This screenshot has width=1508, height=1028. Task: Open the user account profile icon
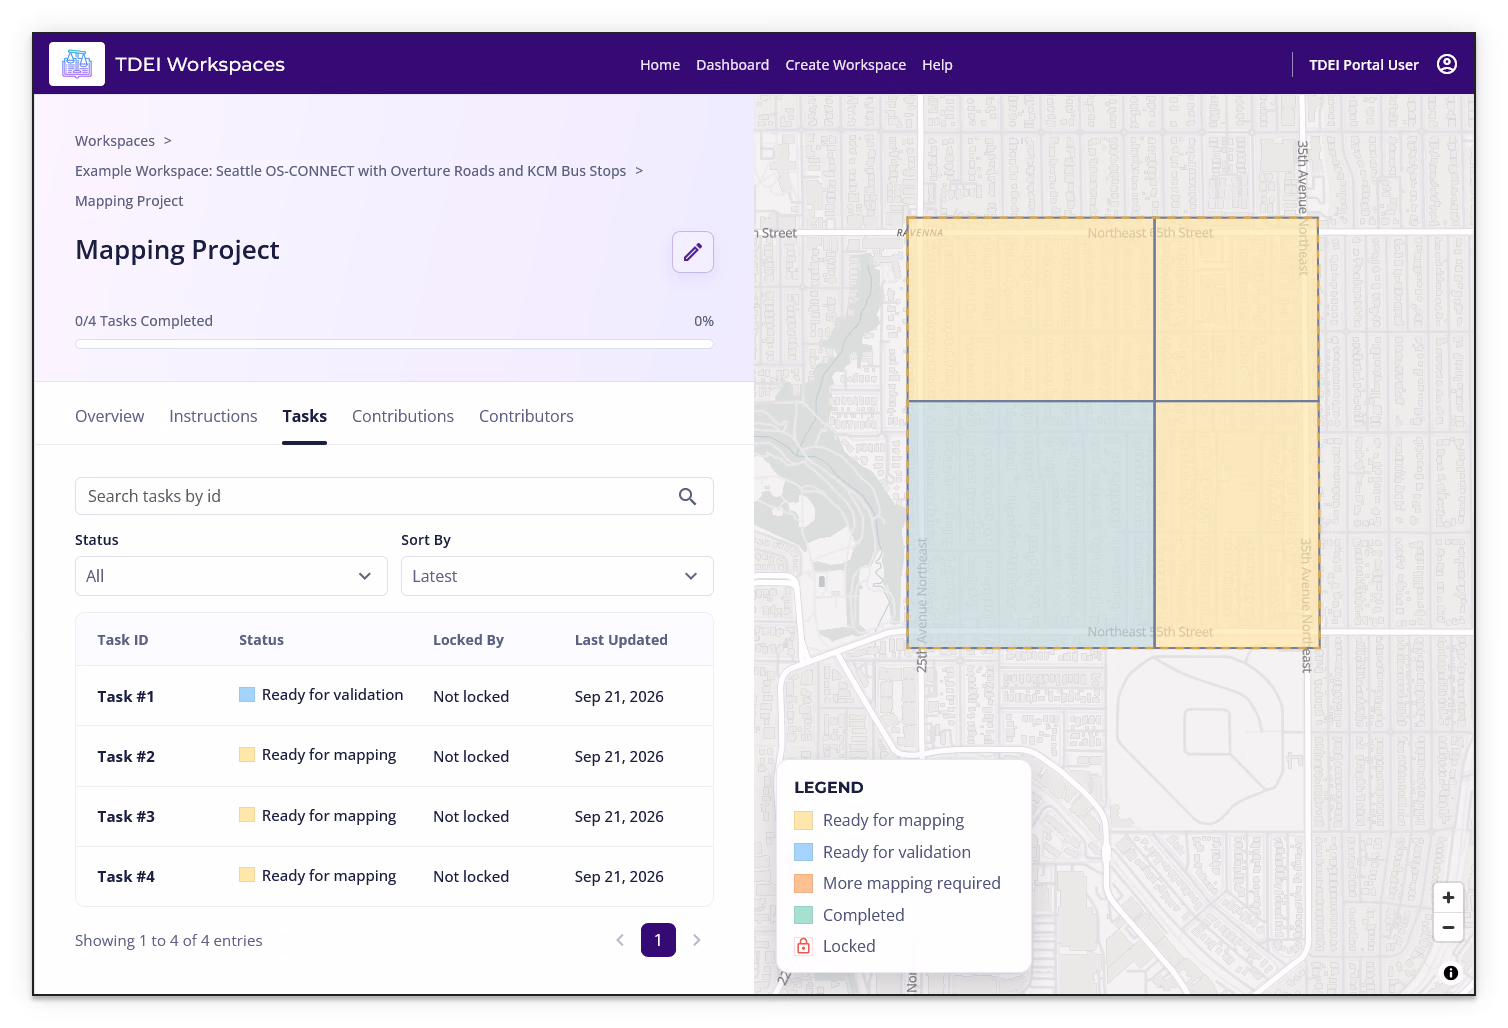click(1447, 64)
